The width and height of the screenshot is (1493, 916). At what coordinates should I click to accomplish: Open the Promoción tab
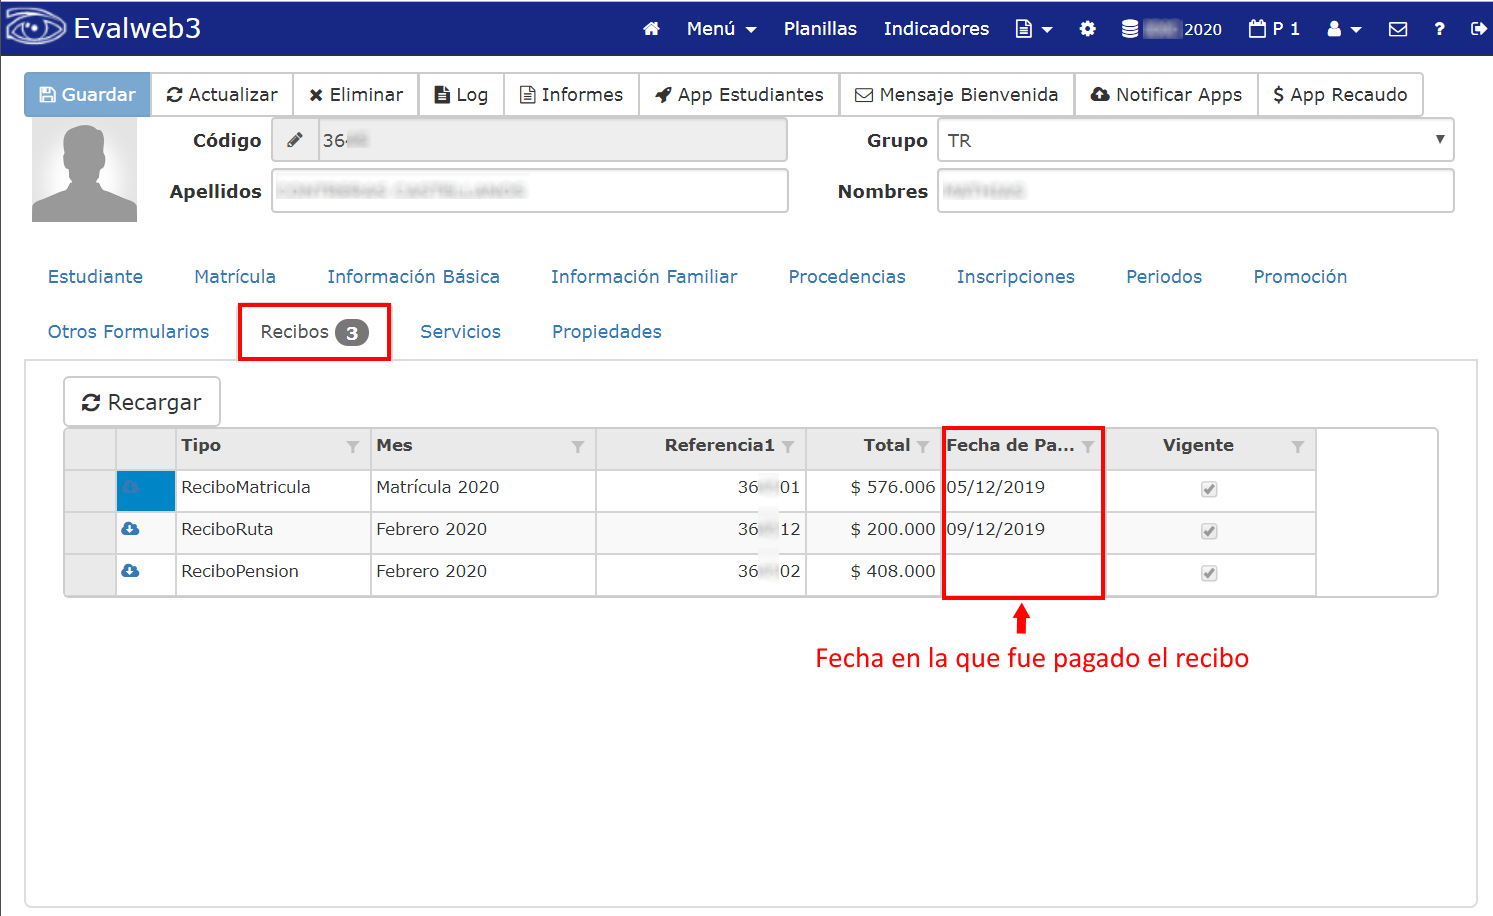(1300, 277)
